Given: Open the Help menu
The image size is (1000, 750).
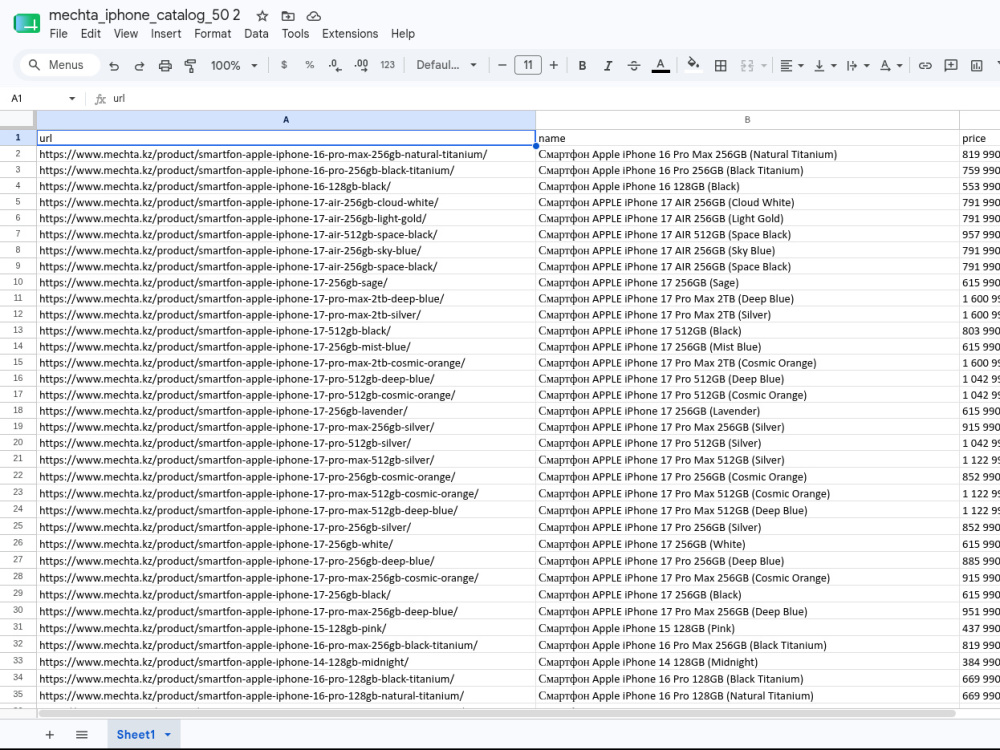Looking at the screenshot, I should [402, 34].
